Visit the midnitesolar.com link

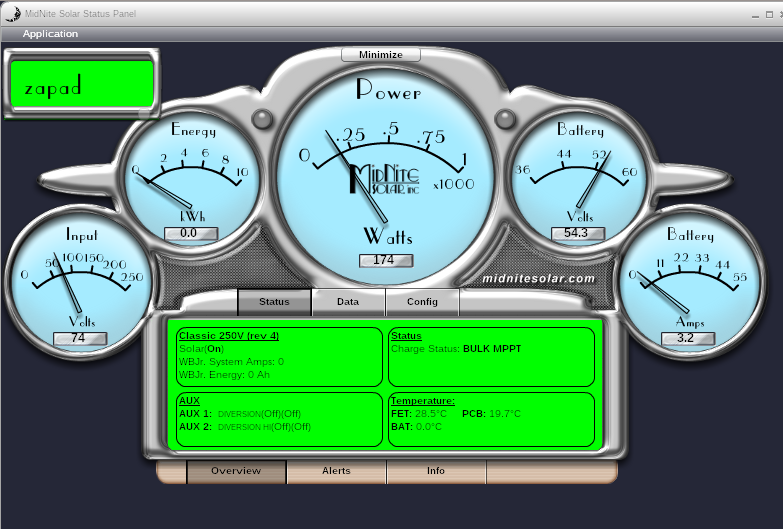click(x=538, y=279)
